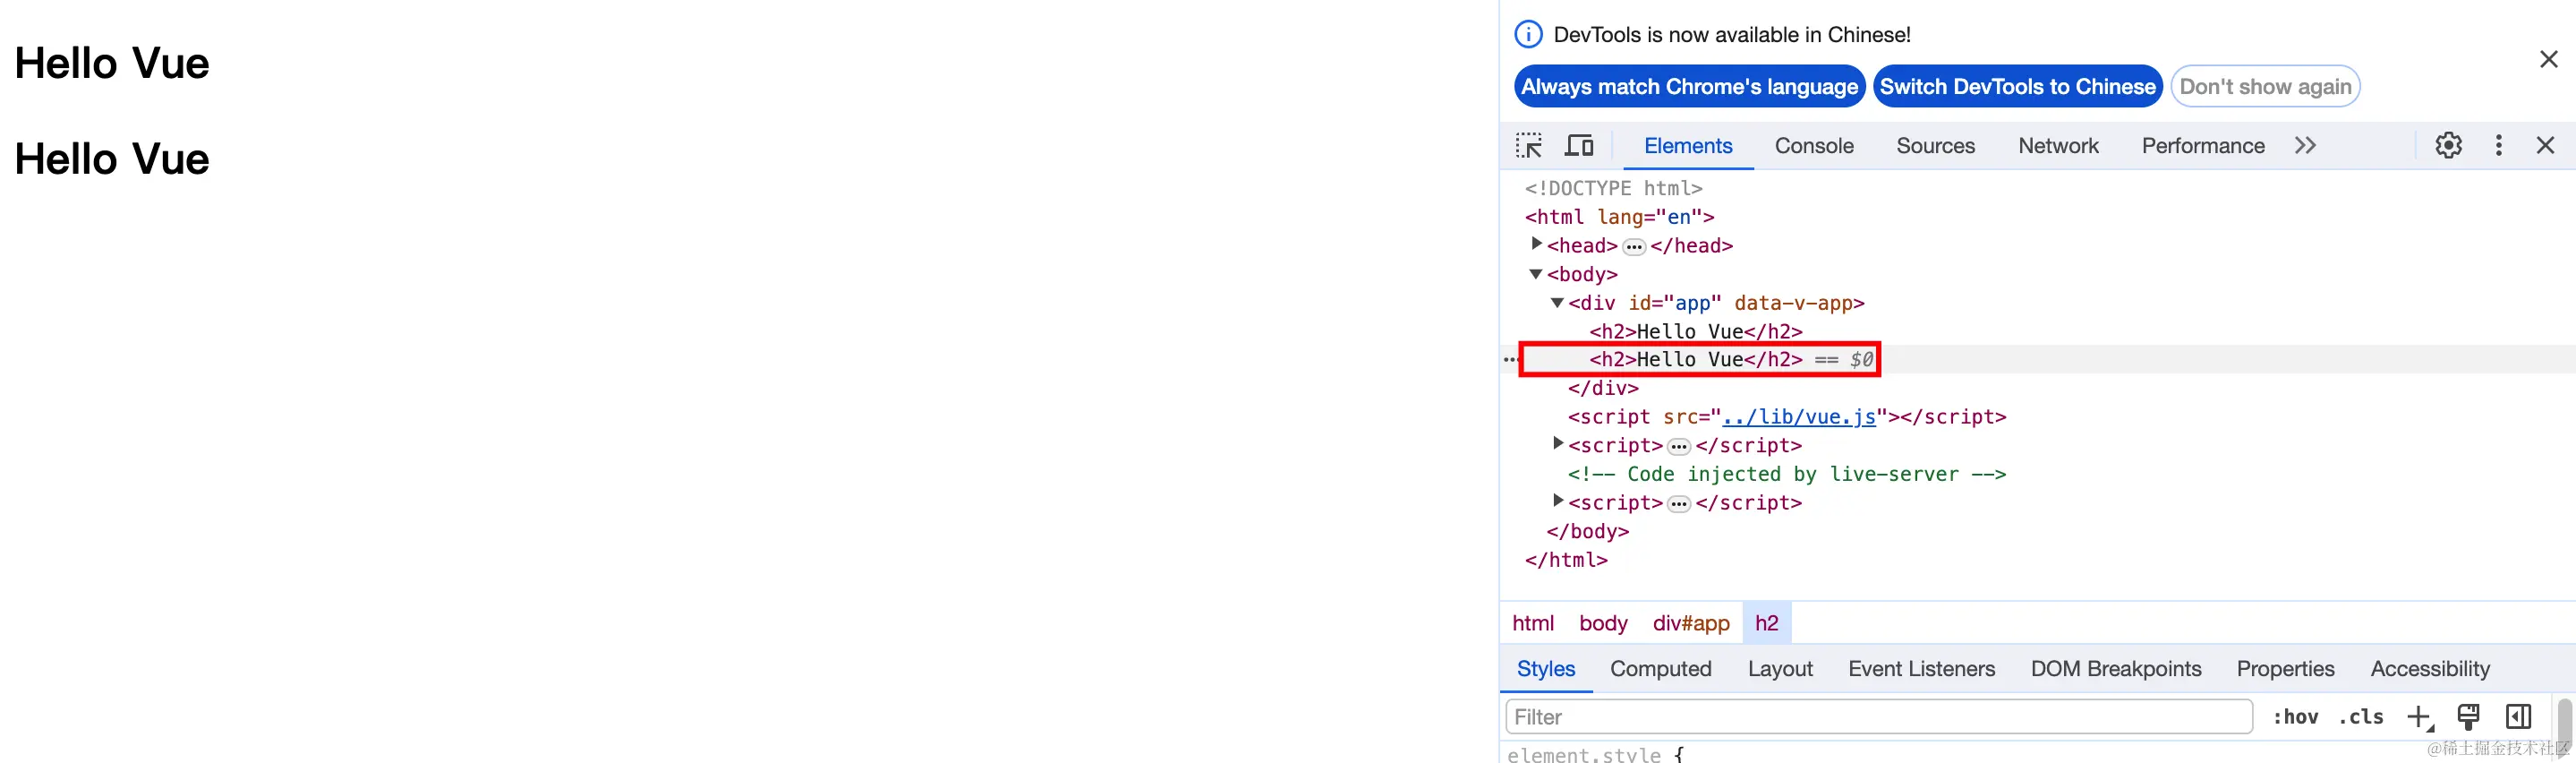2576x763 pixels.
Task: Expand the script node after live-server comment
Action: click(1557, 501)
